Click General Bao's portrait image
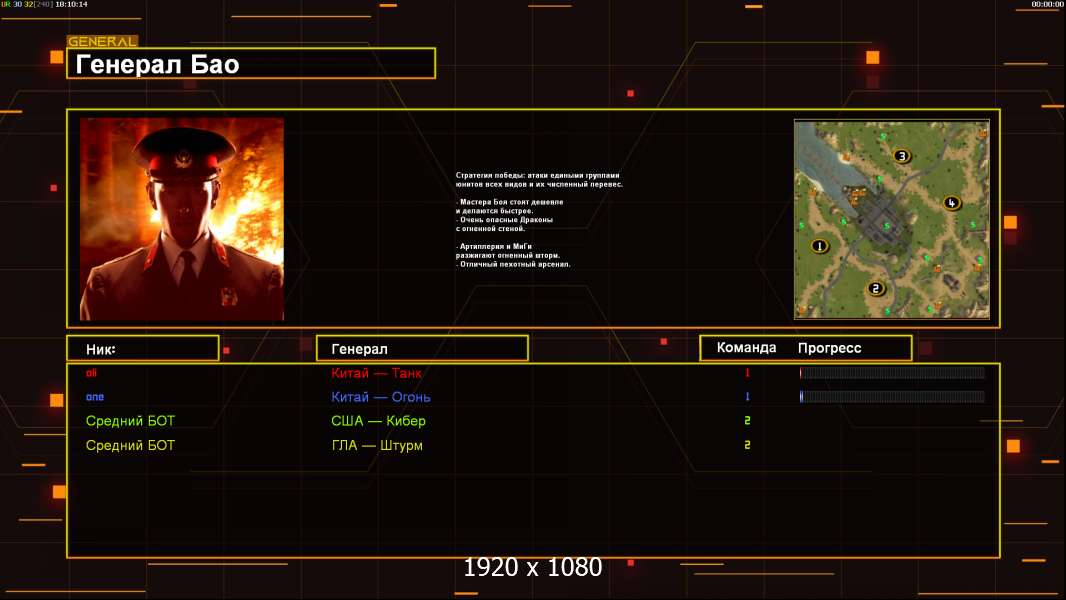The height and width of the screenshot is (600, 1066). click(x=182, y=219)
